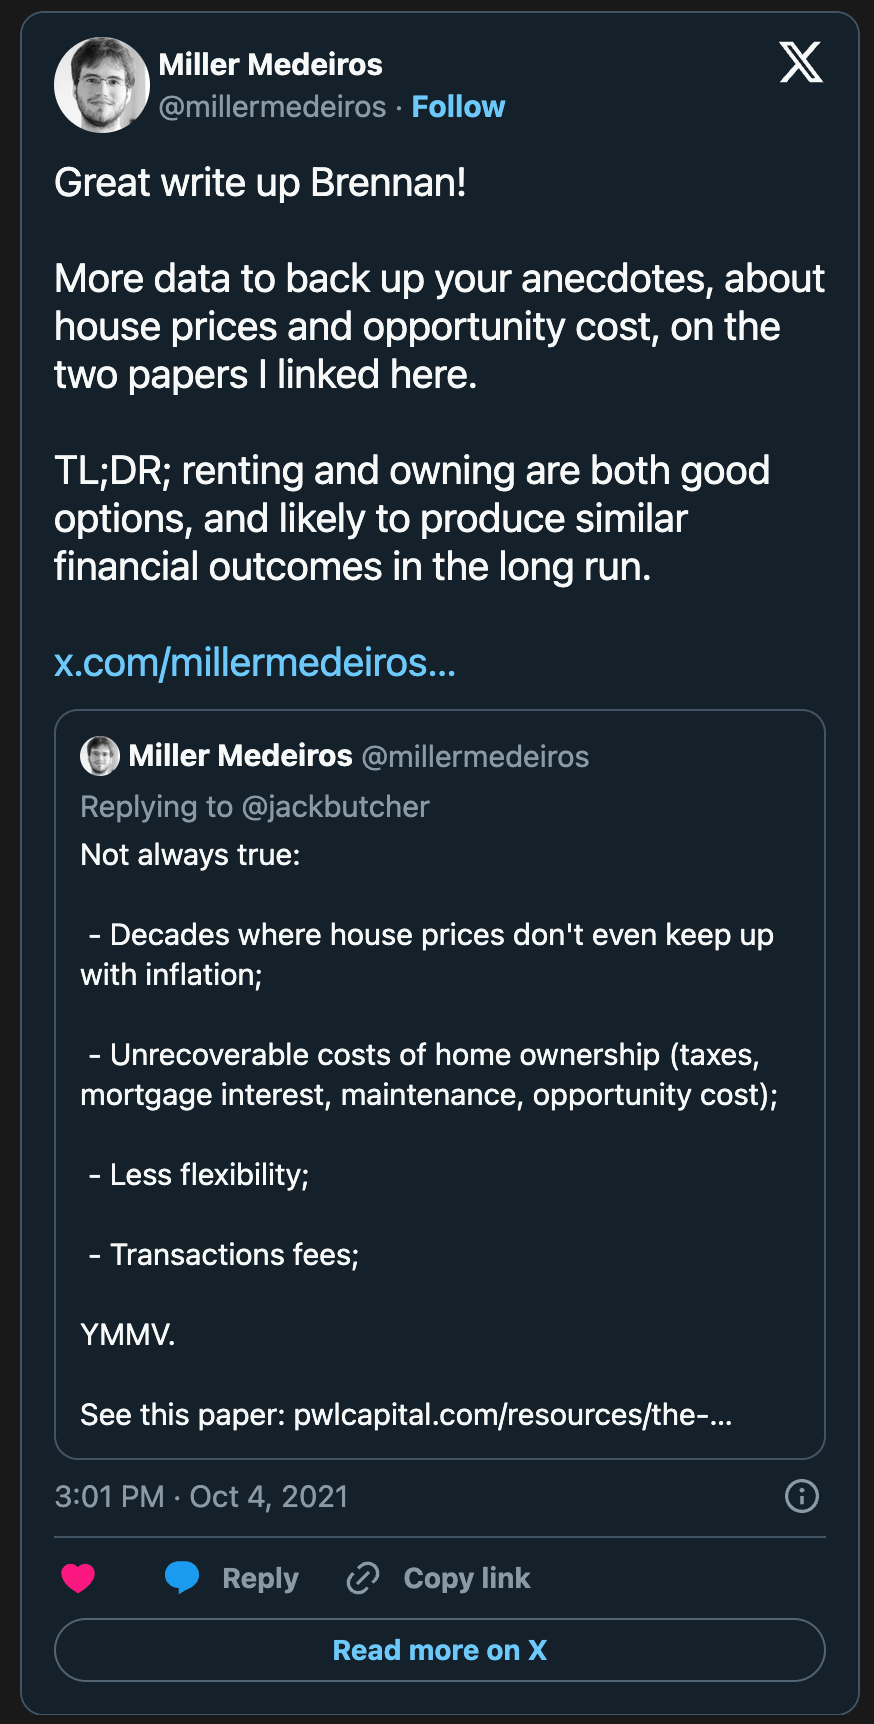Click Miller Medeiros's large profile avatar
The height and width of the screenshot is (1724, 874).
(101, 85)
